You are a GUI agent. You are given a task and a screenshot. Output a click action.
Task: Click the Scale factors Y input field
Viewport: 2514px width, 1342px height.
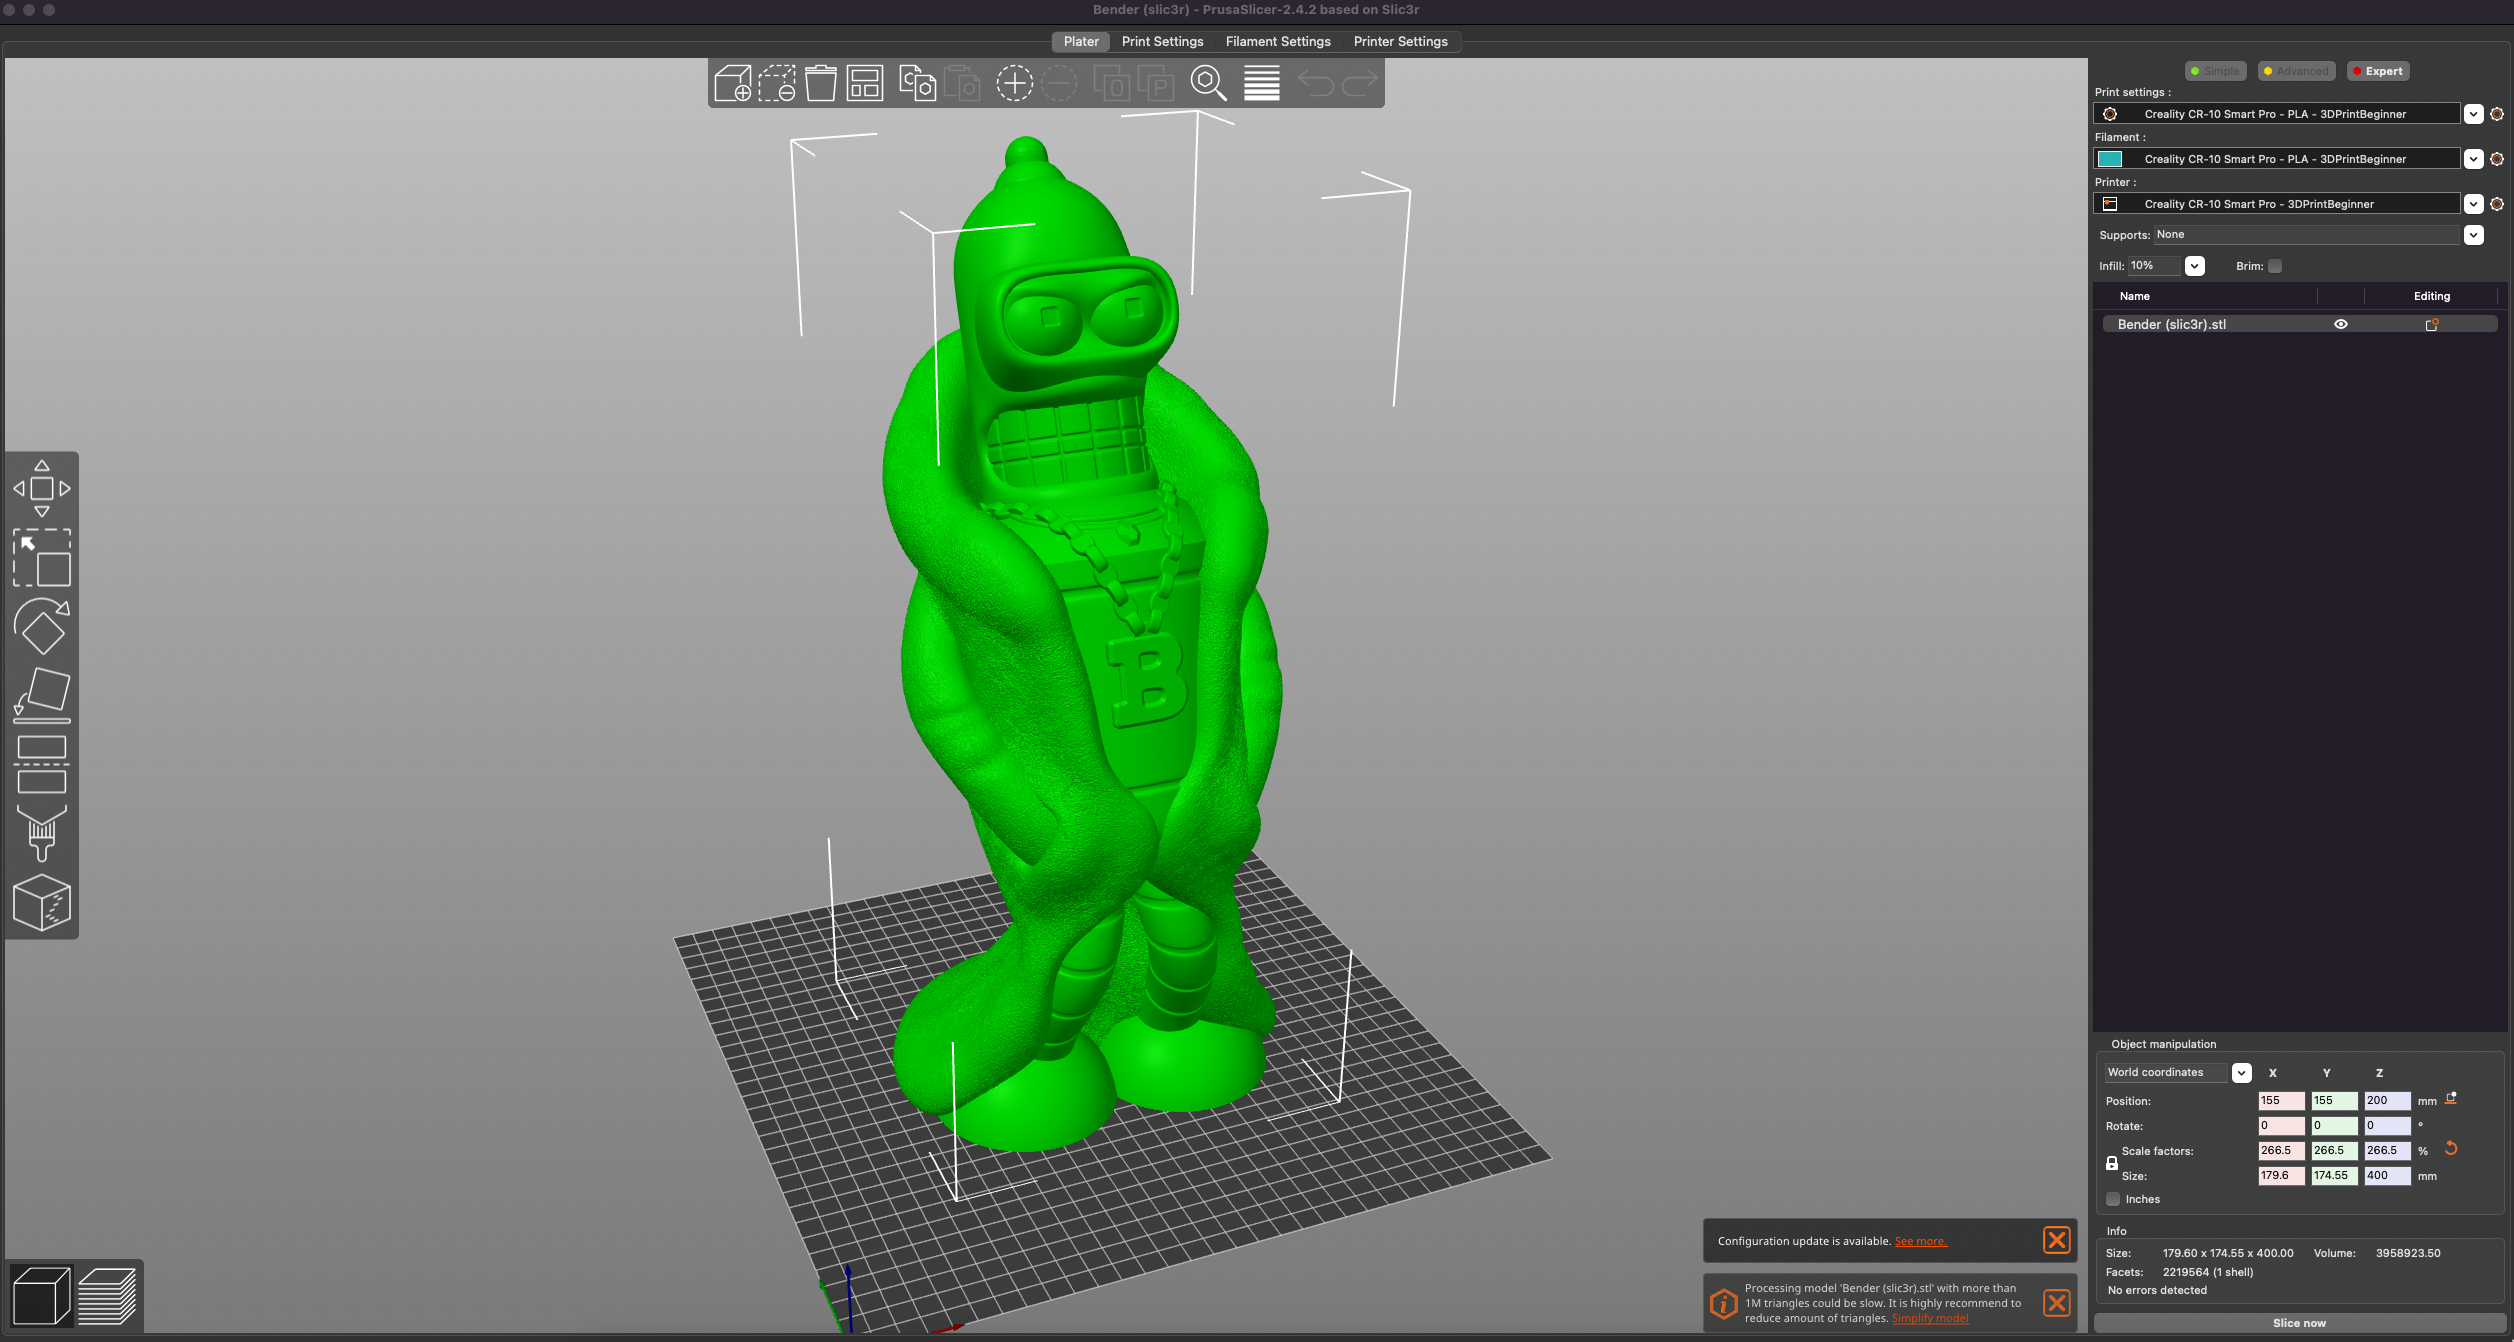point(2334,1150)
